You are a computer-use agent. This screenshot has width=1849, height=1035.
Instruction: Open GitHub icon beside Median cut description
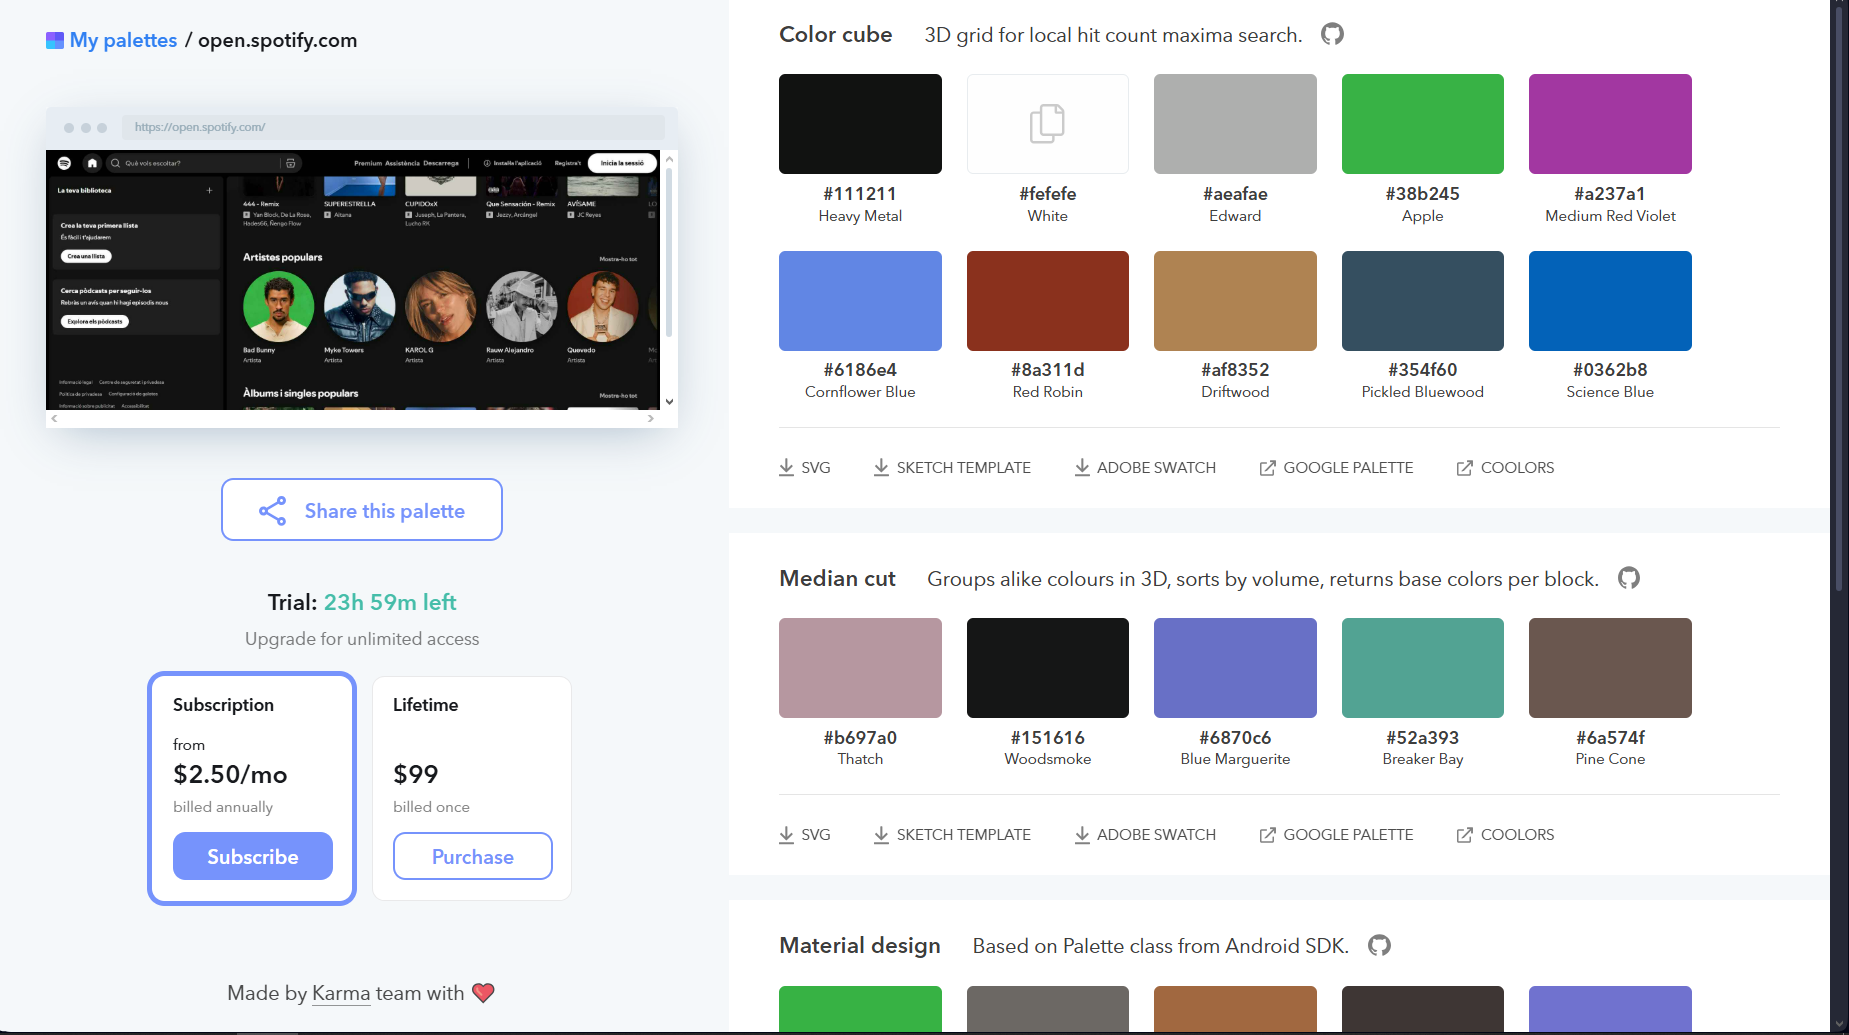pyautogui.click(x=1629, y=578)
